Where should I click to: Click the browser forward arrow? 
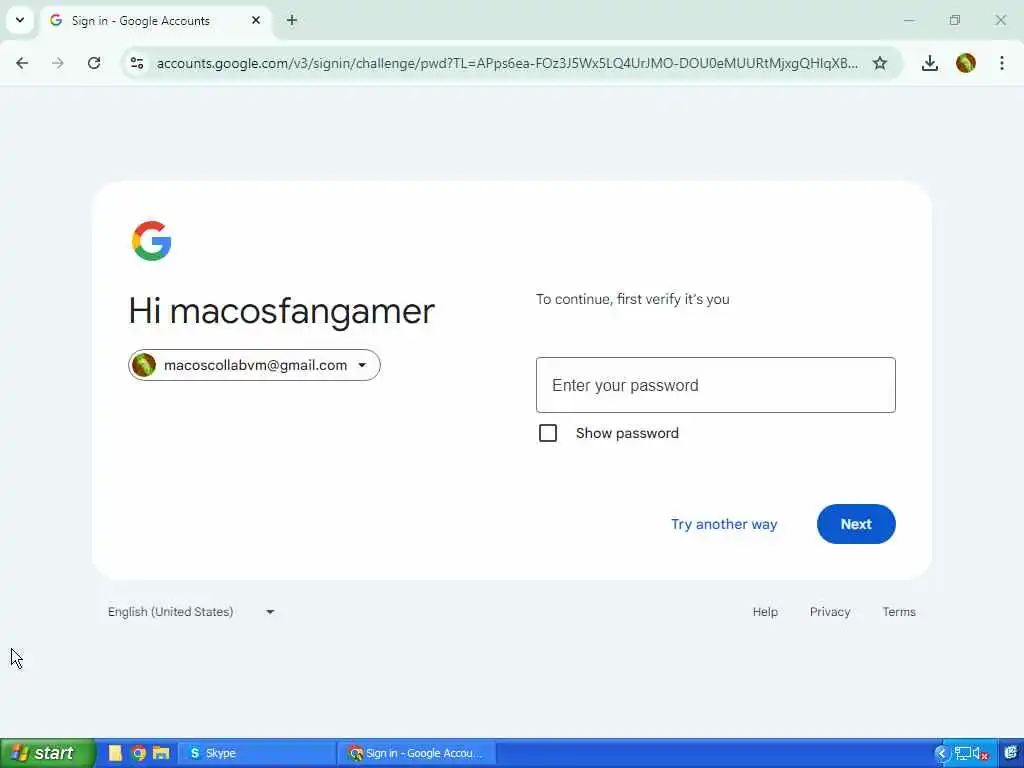point(58,63)
